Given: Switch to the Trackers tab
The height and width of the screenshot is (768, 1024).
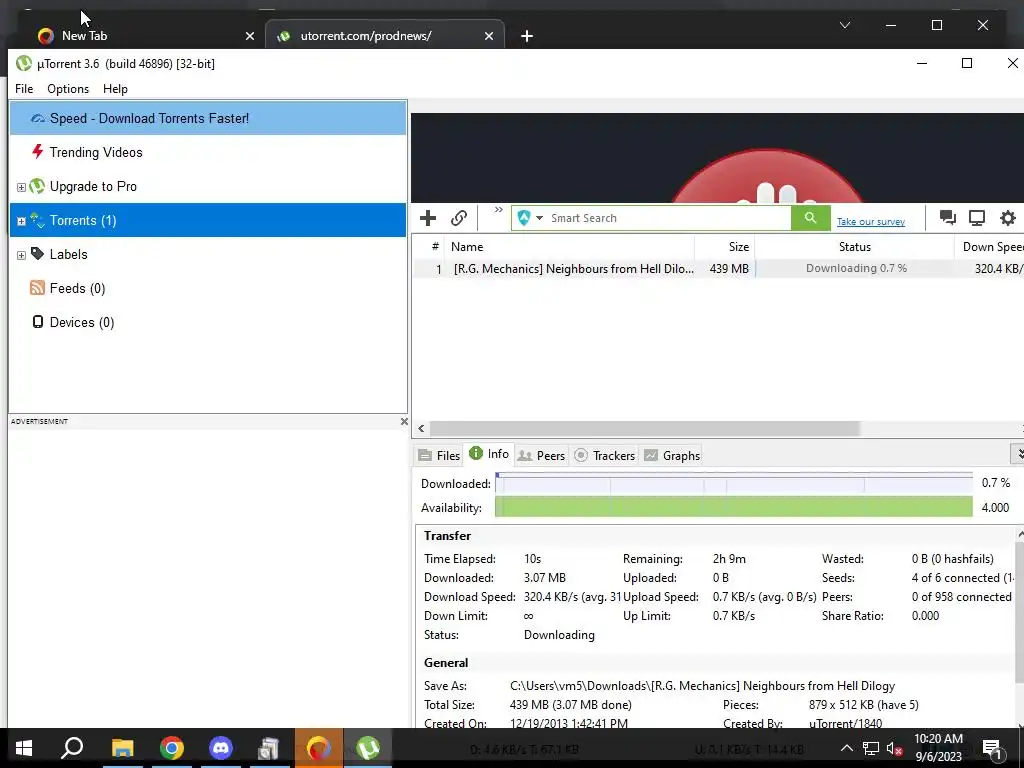Looking at the screenshot, I should 605,456.
